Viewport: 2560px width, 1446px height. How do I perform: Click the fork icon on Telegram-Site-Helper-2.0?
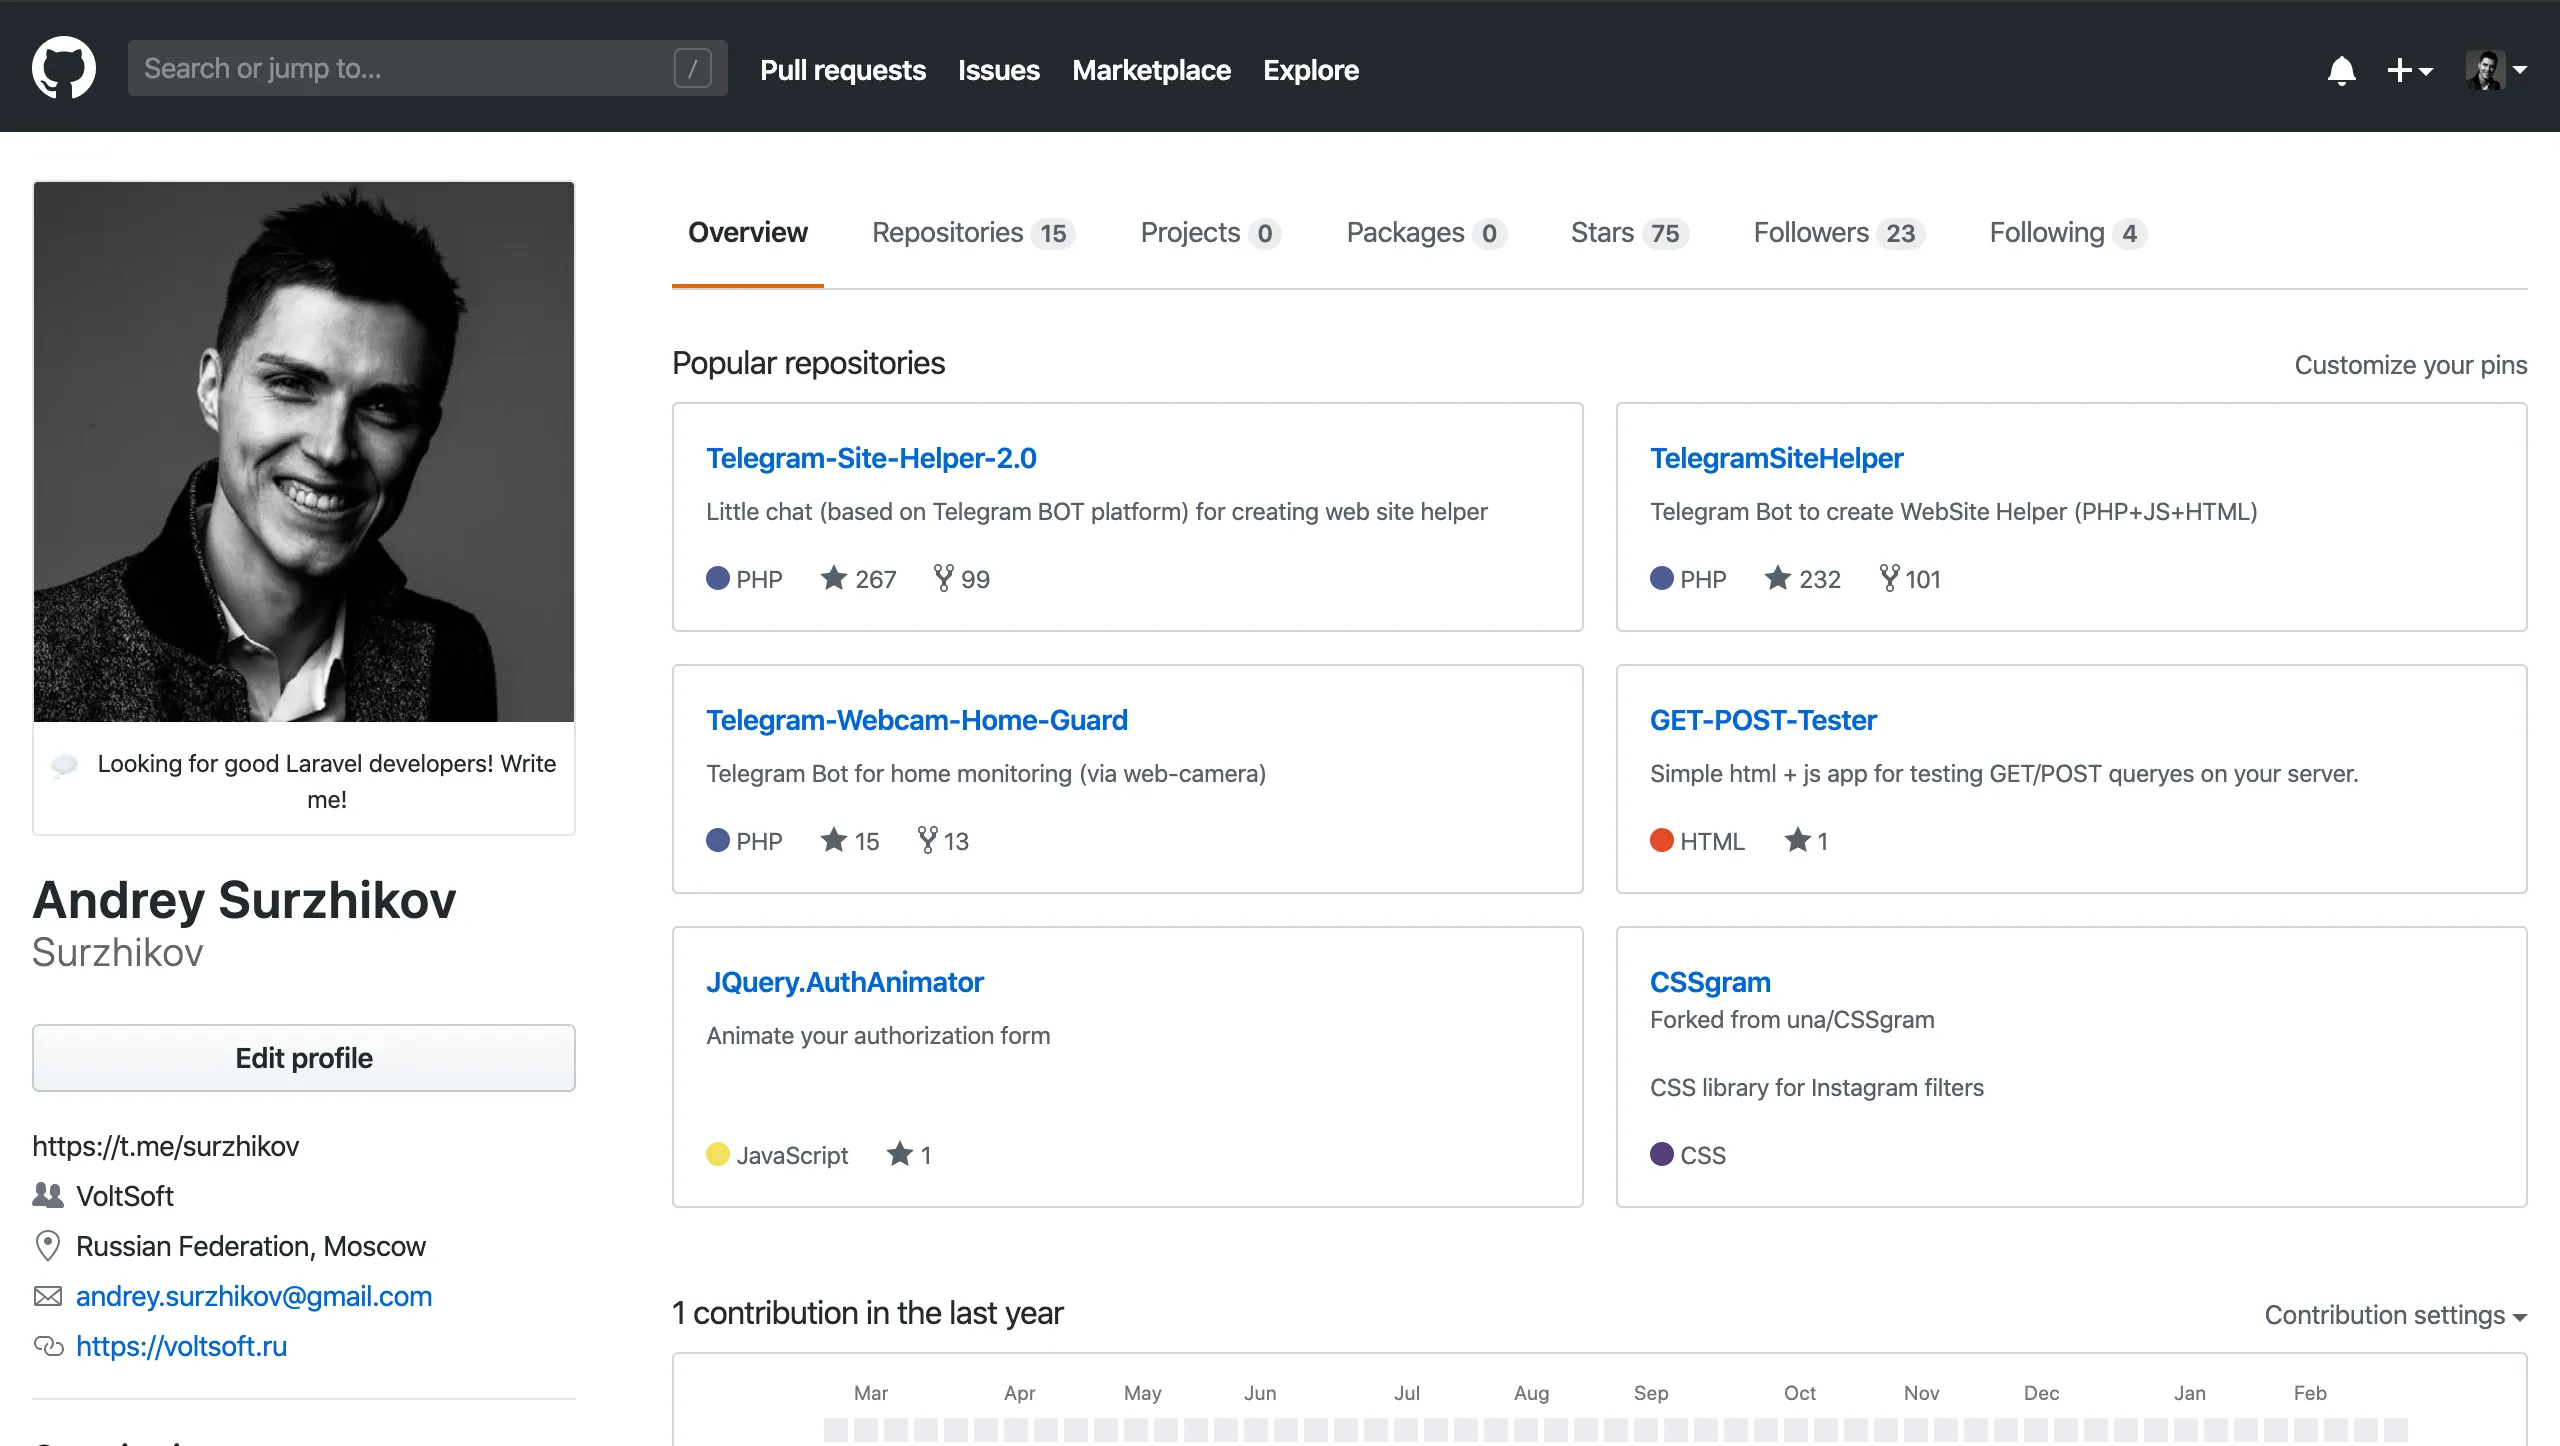(941, 578)
